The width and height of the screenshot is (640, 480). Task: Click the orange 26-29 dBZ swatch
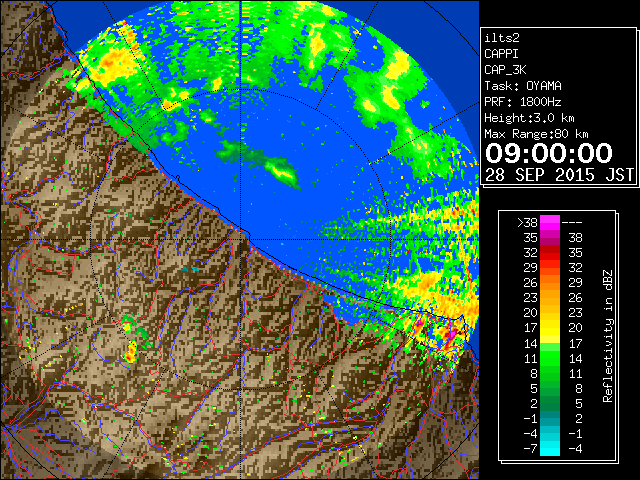550,283
